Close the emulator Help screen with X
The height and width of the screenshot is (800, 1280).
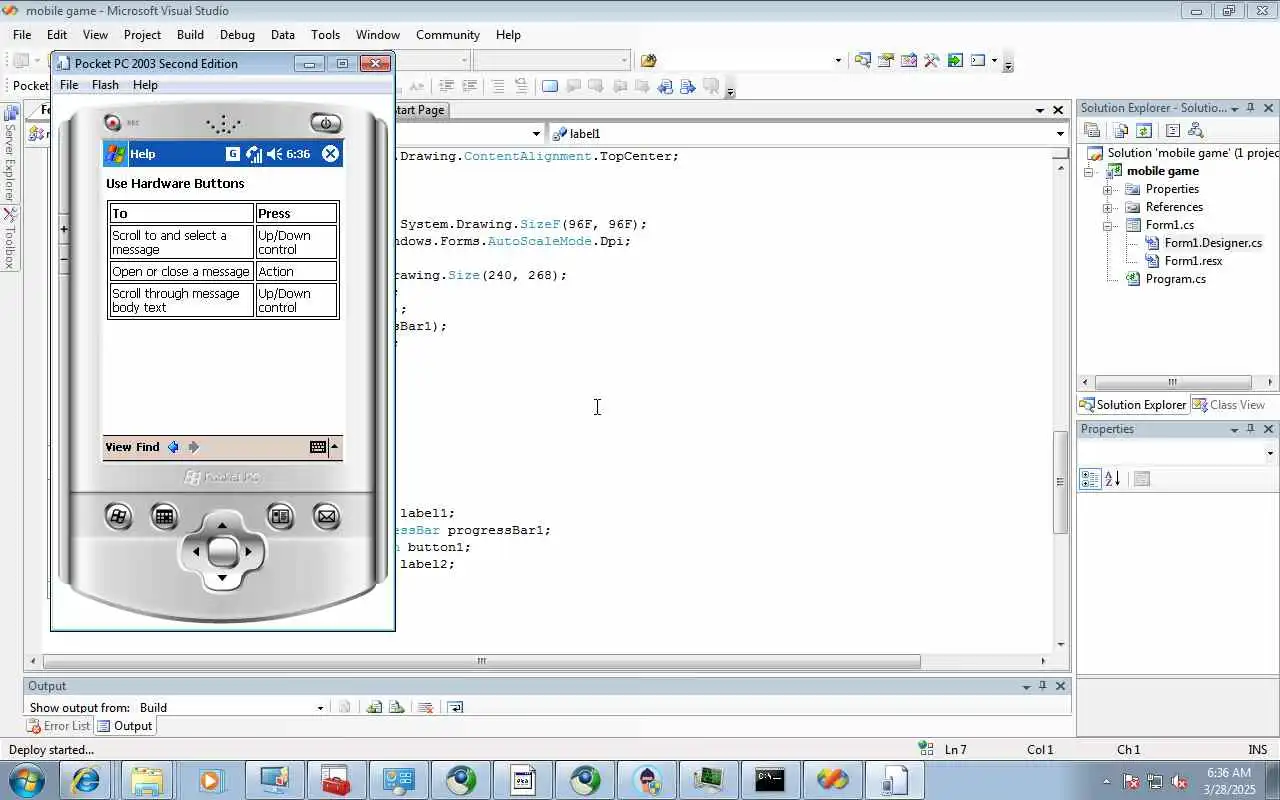pos(330,154)
